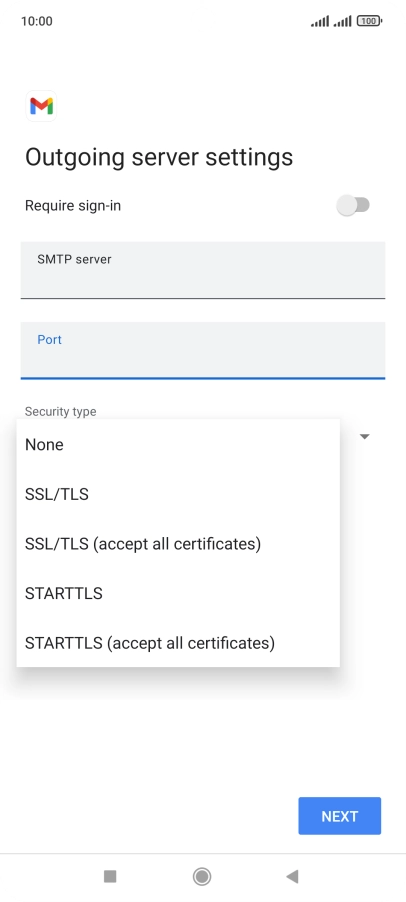Tap the battery indicator in status bar
The width and height of the screenshot is (406, 902).
coord(369,21)
